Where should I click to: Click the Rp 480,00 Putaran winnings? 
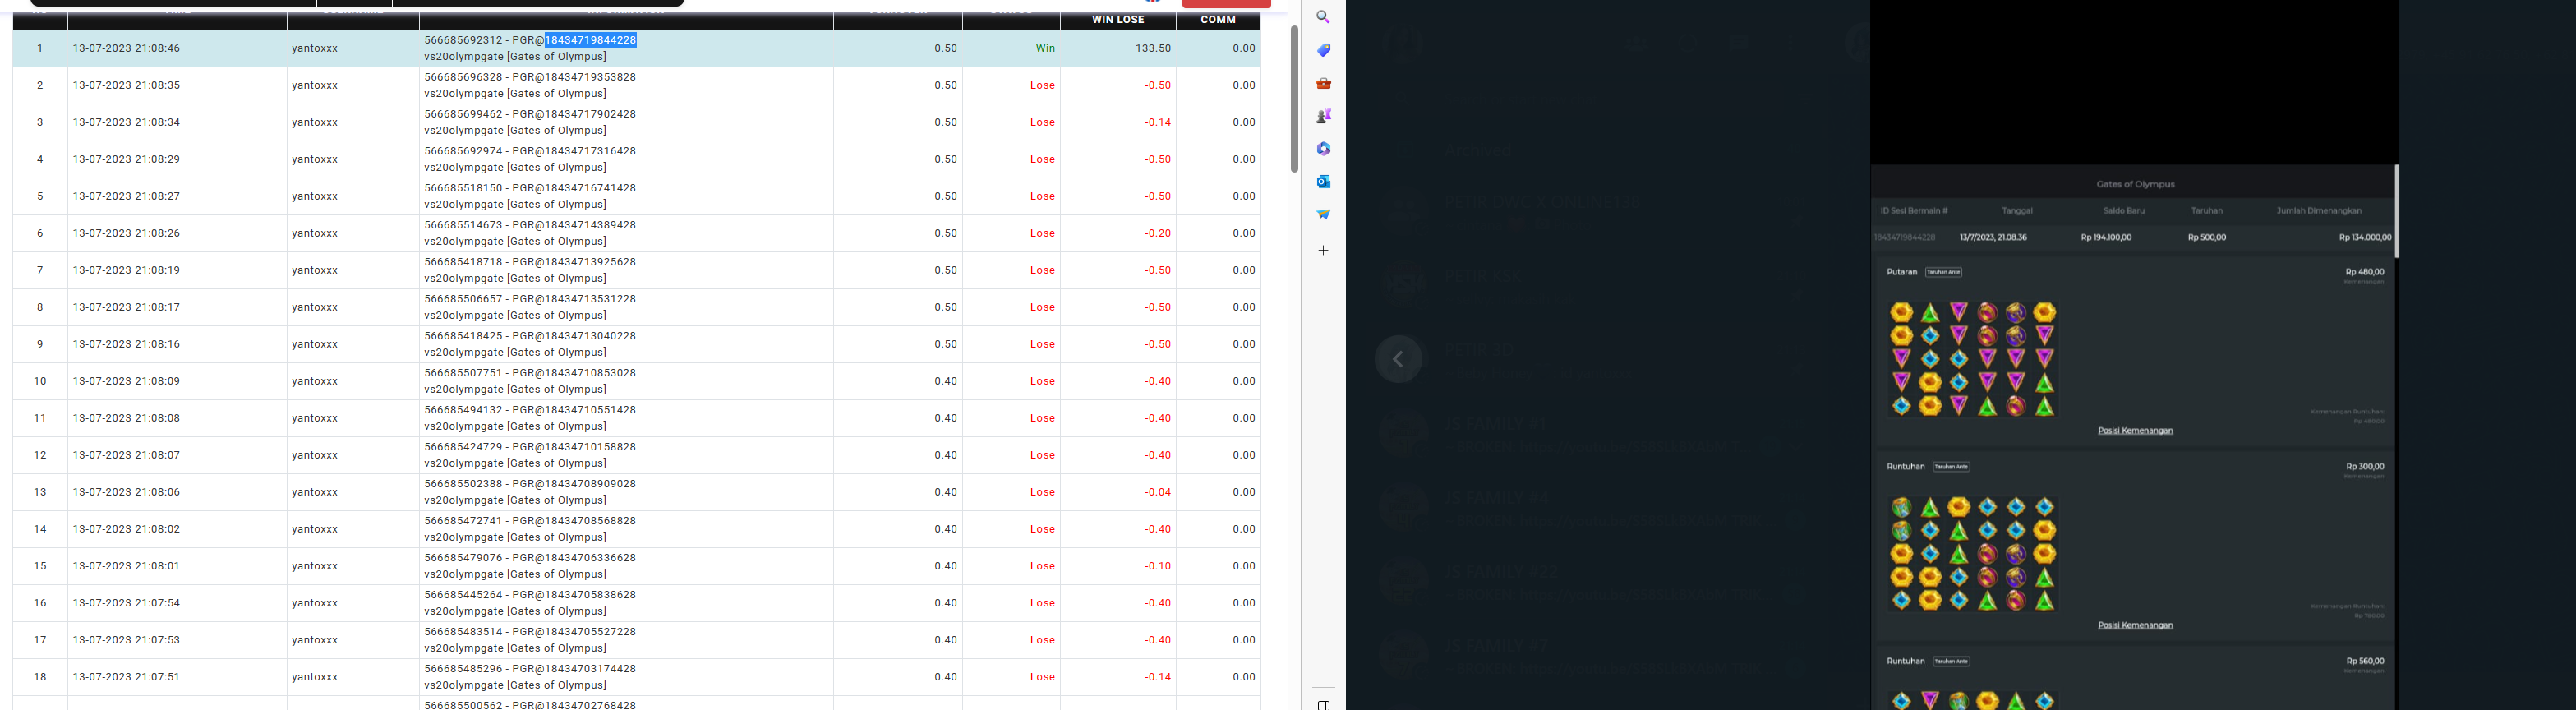point(2364,272)
